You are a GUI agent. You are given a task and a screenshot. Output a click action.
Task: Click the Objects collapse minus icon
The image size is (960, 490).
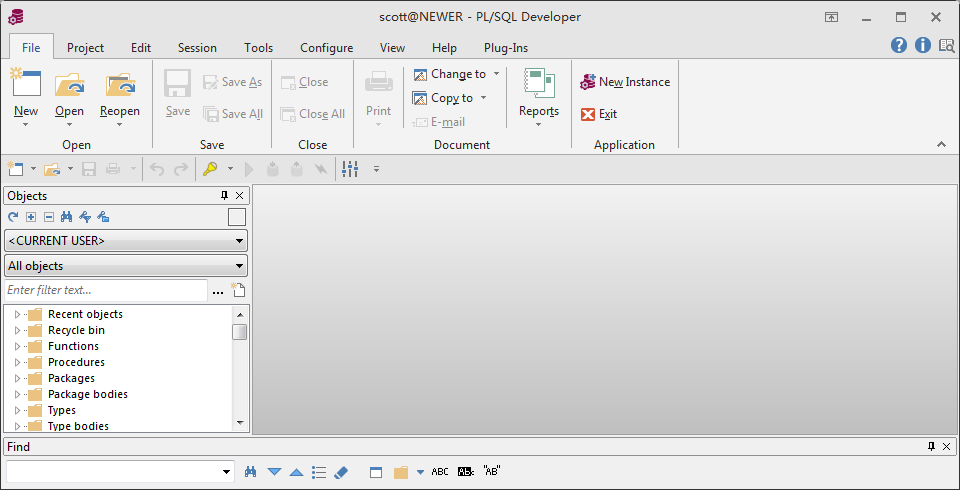tap(49, 217)
